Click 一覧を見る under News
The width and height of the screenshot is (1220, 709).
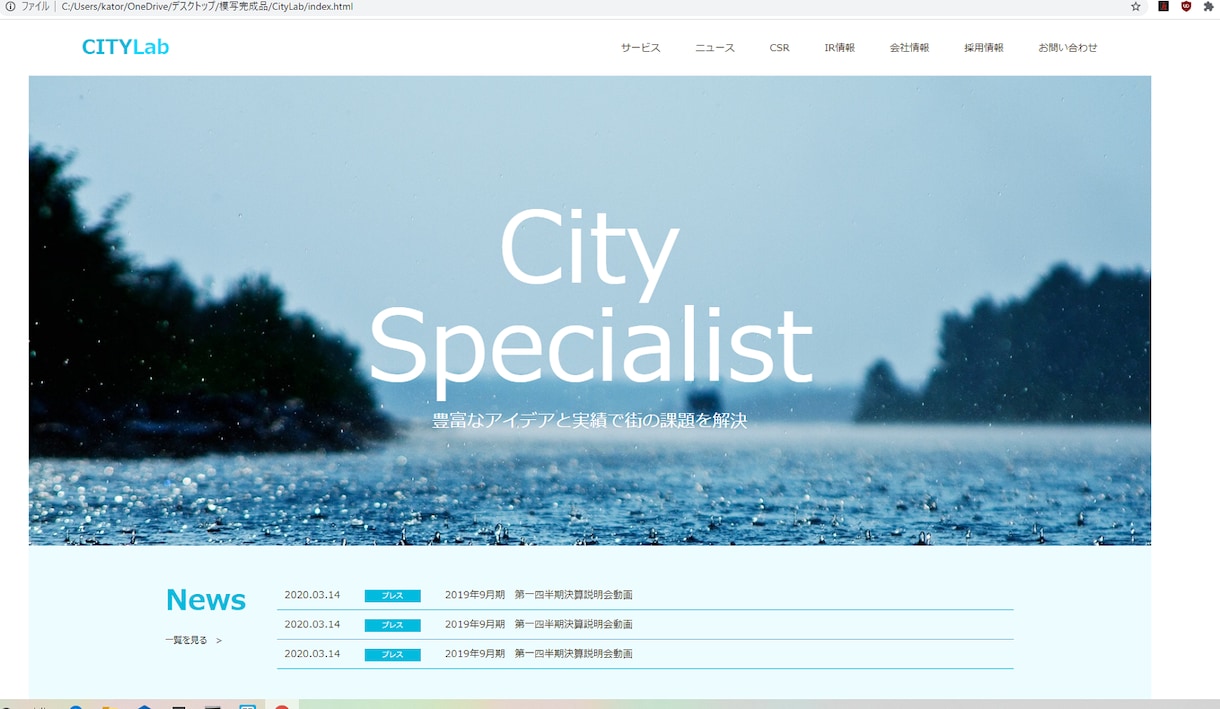193,640
